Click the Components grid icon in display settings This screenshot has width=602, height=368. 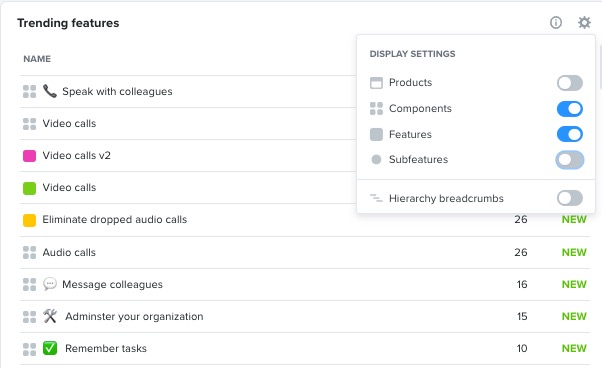click(x=376, y=109)
